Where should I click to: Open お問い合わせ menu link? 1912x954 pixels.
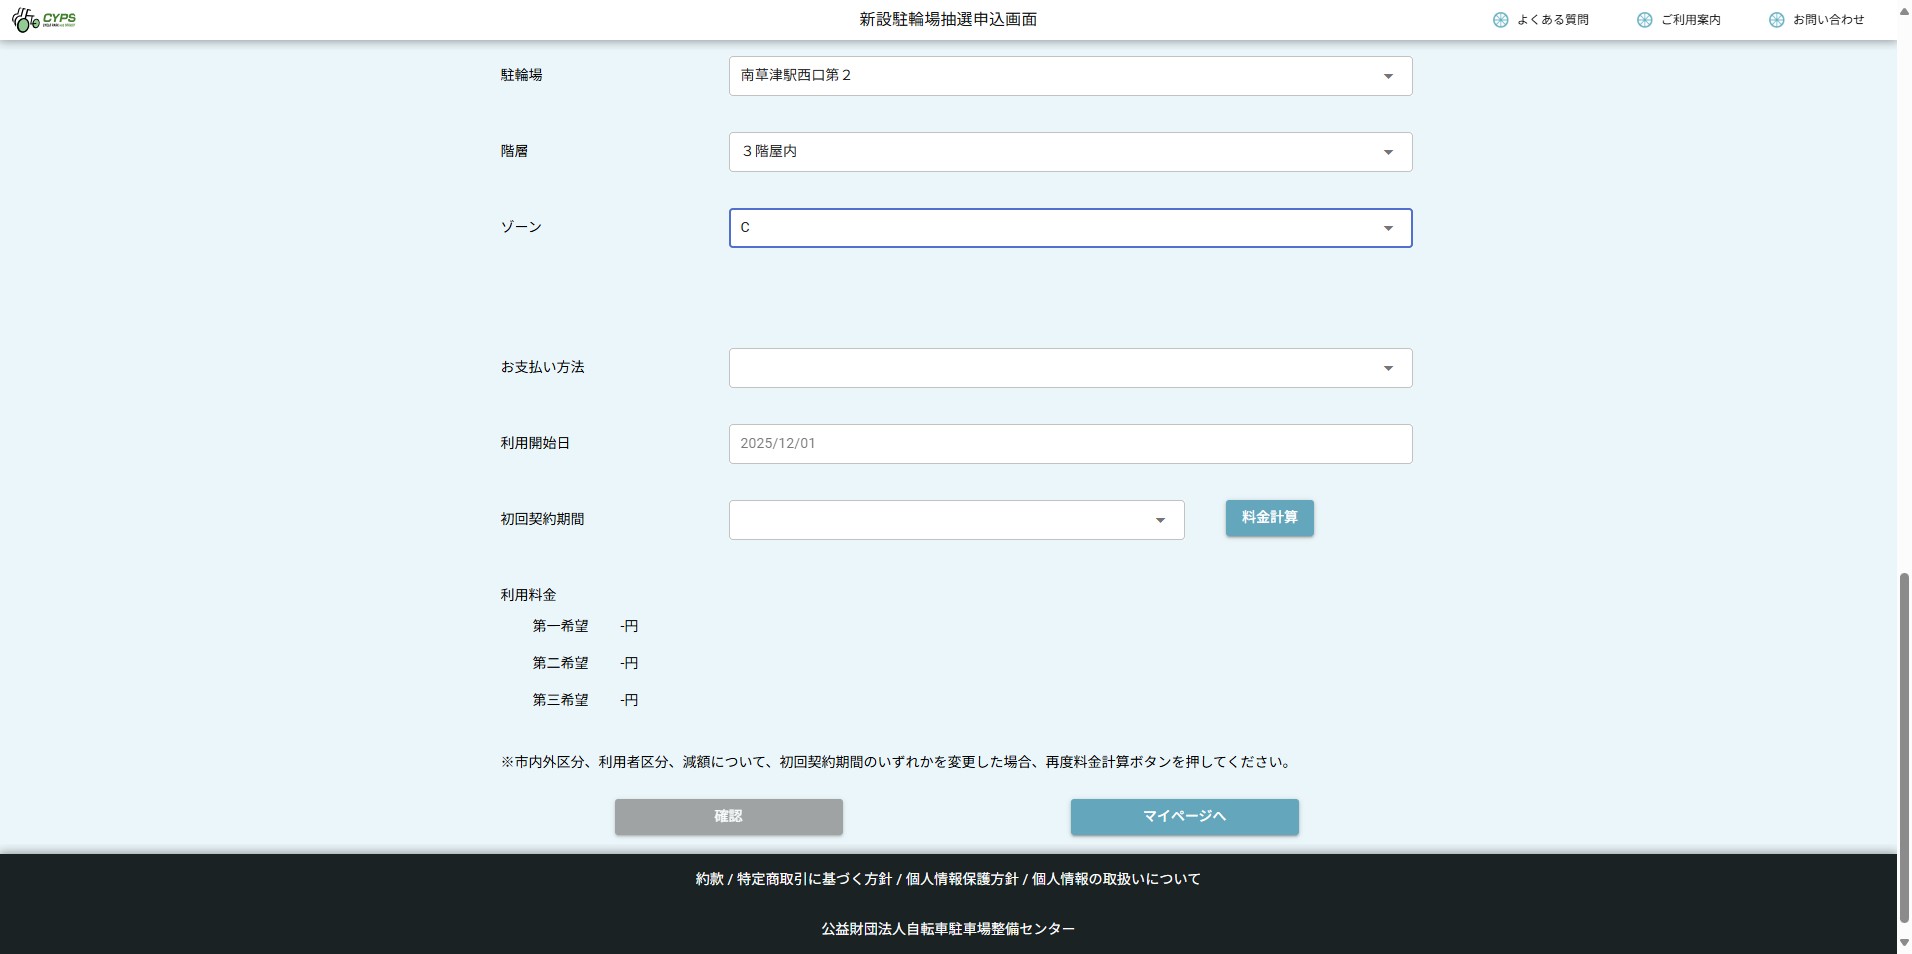point(1828,20)
